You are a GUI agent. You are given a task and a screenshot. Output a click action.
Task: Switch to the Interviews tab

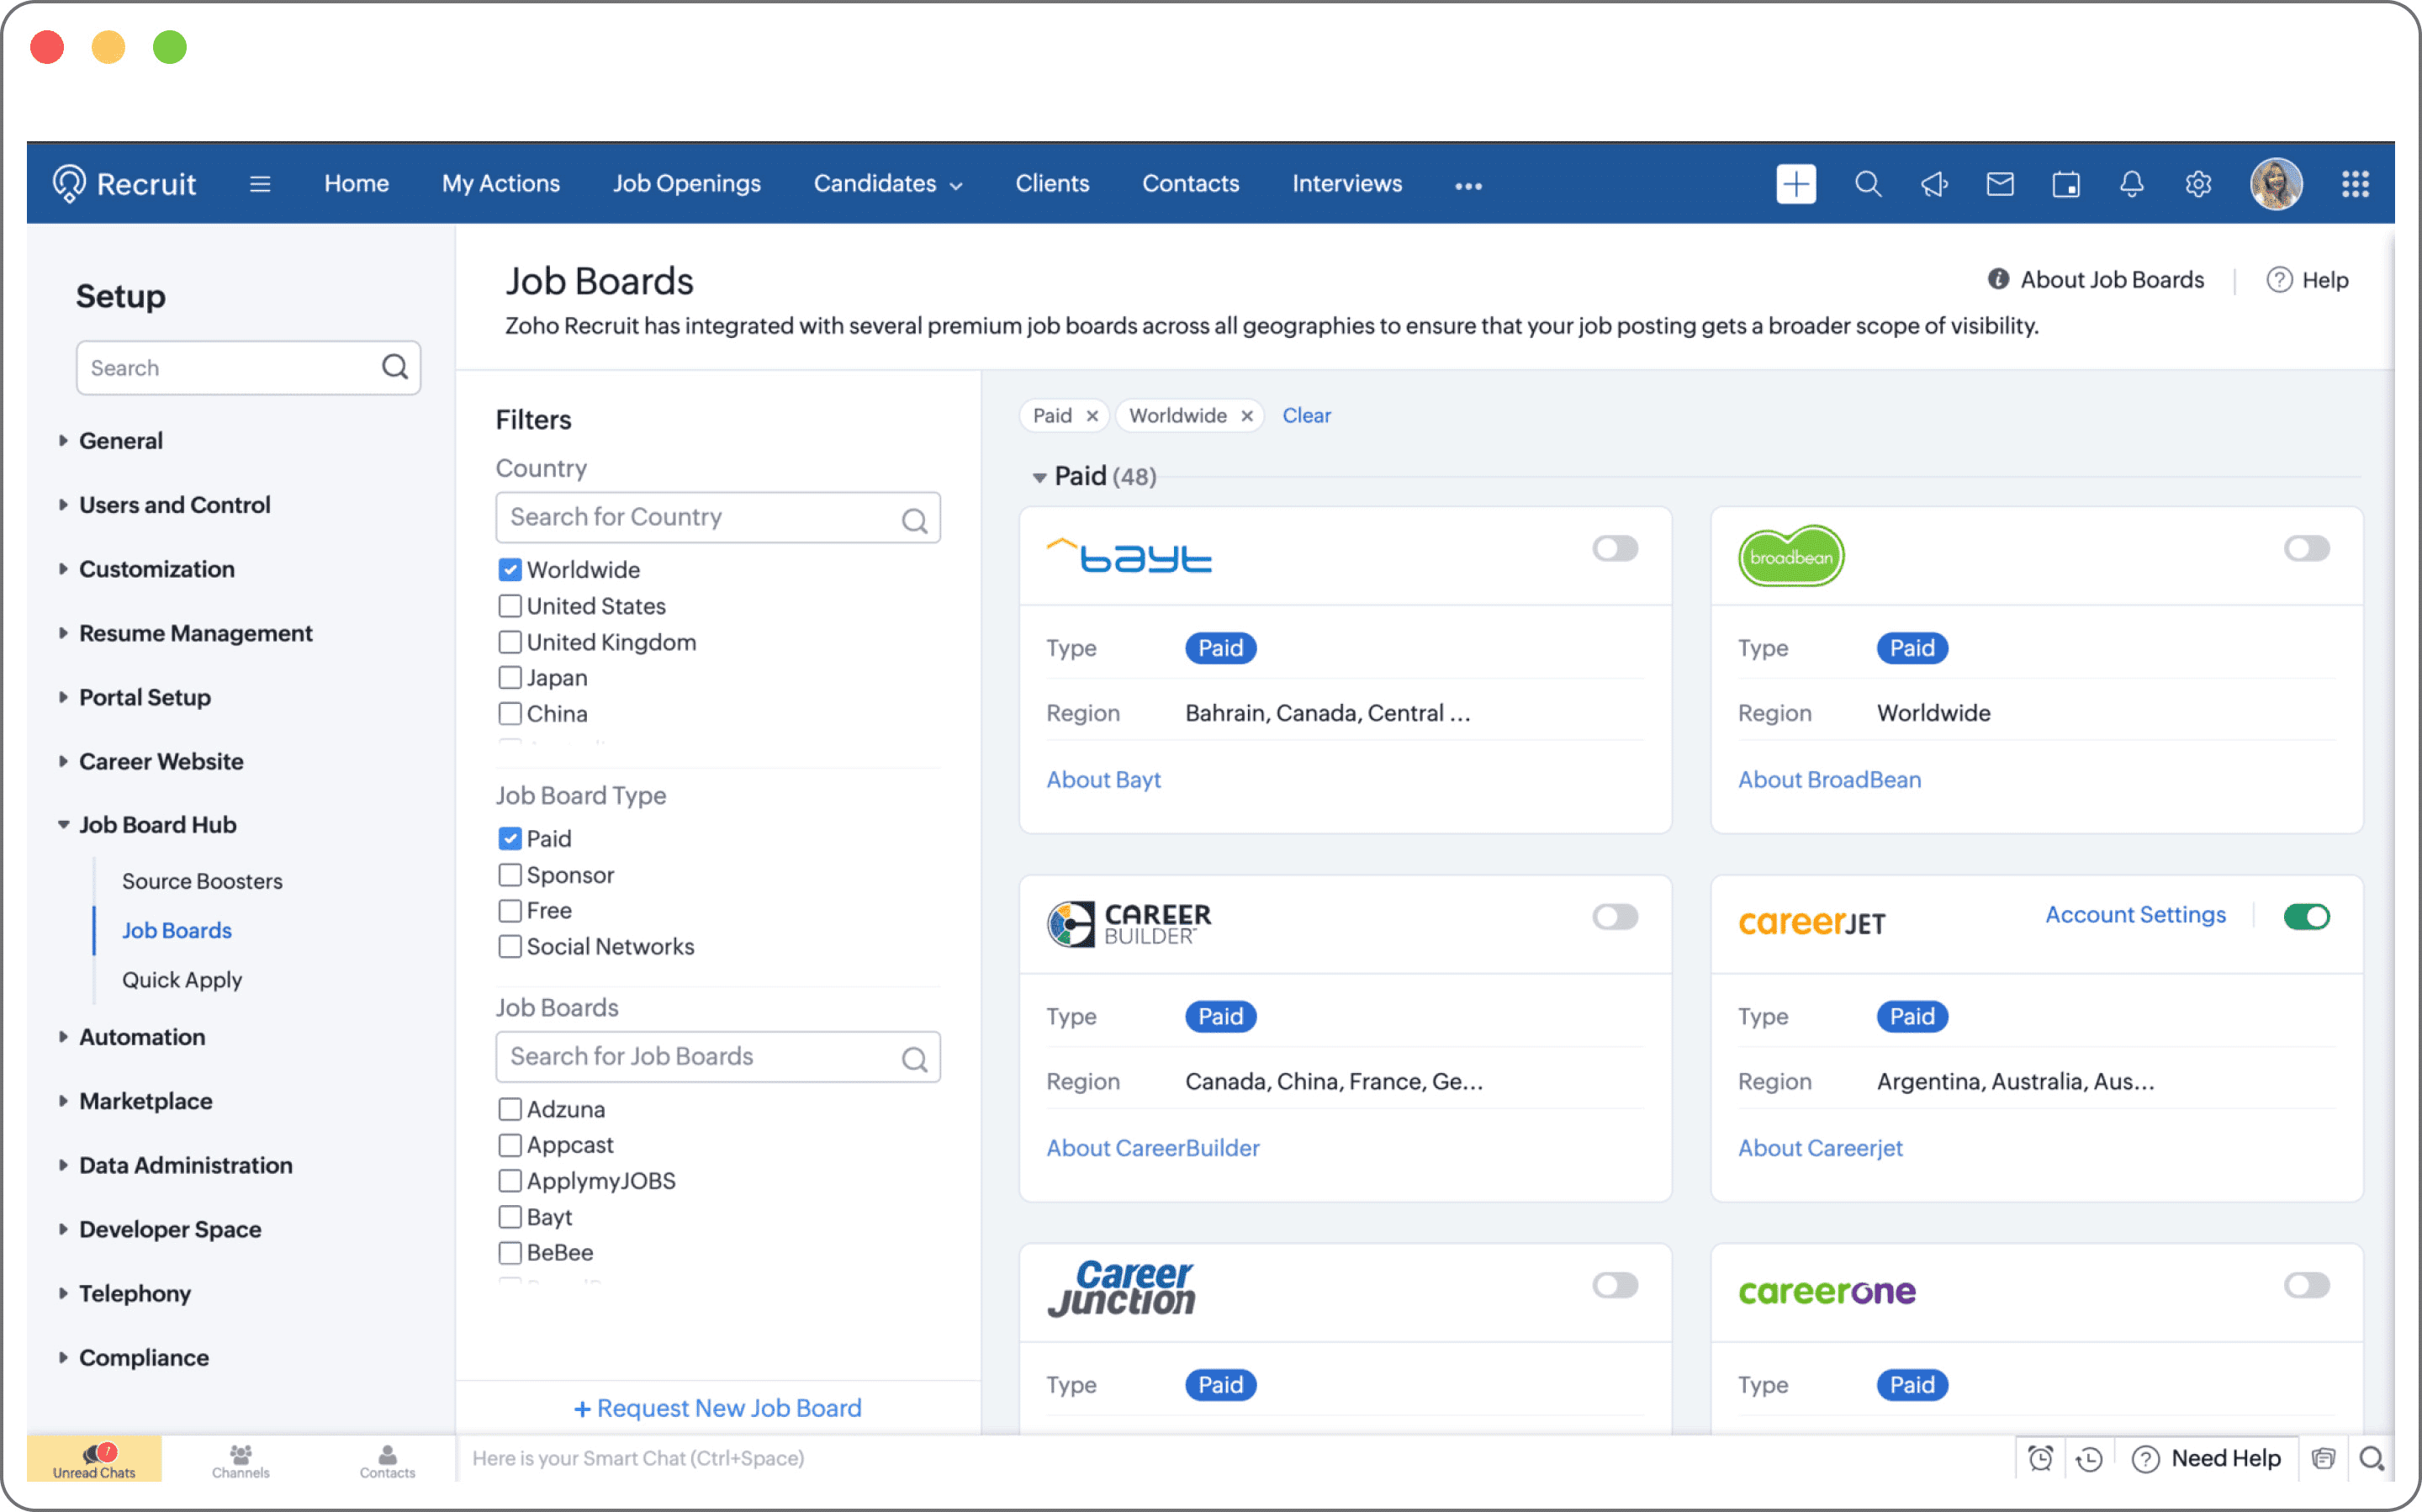pos(1346,183)
